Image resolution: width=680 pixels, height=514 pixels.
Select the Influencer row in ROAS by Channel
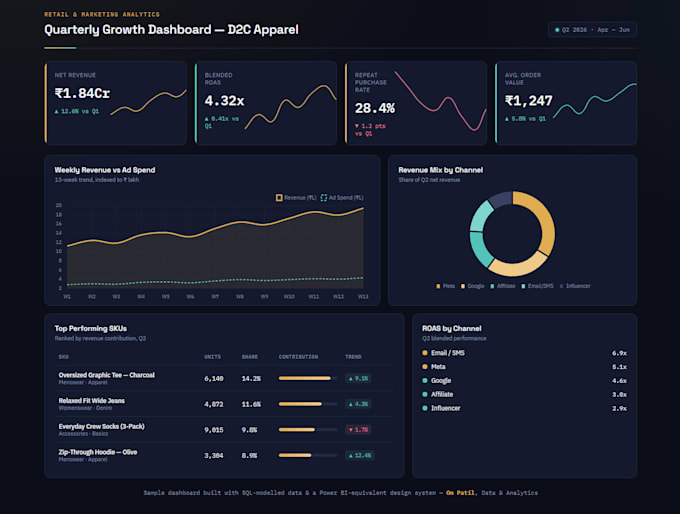524,408
